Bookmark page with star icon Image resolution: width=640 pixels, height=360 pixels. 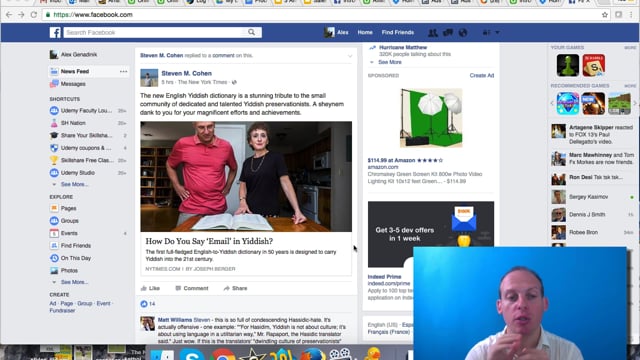point(605,15)
